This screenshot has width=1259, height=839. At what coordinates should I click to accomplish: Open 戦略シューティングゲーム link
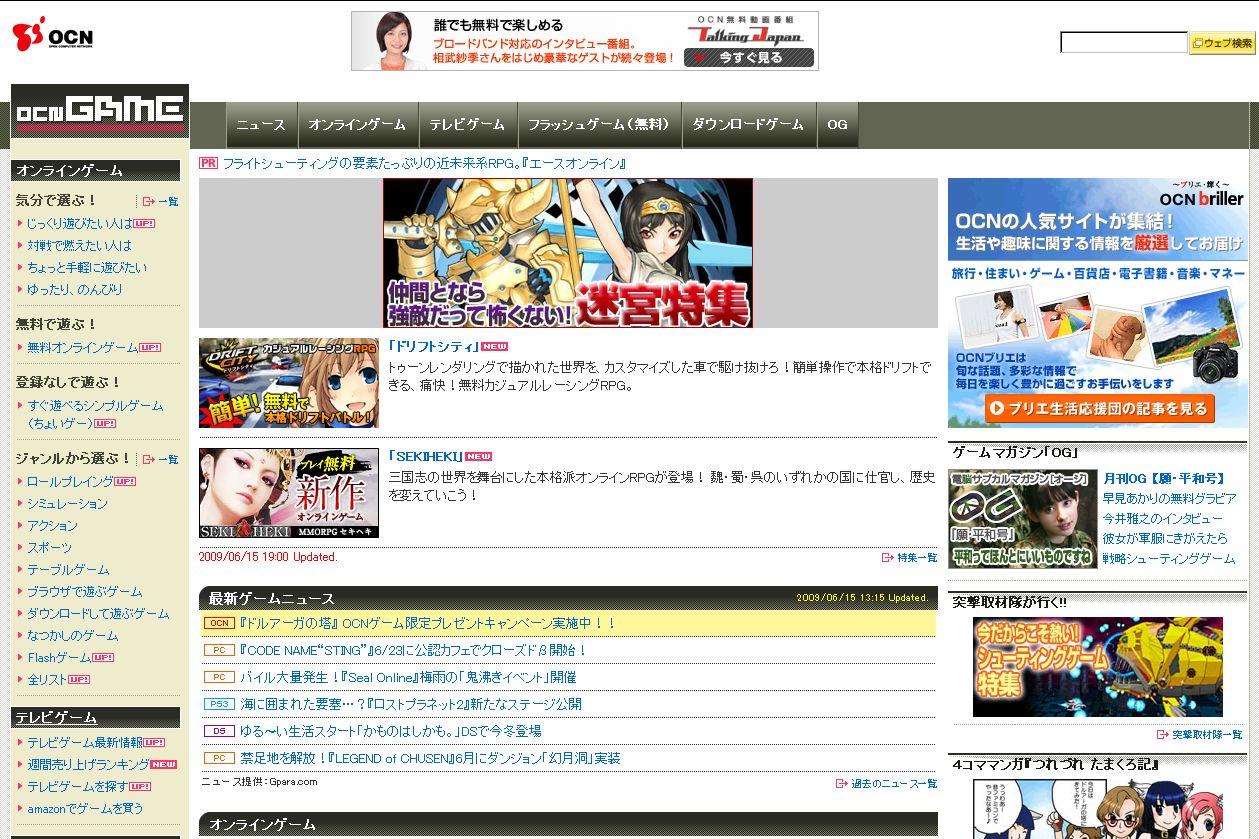(1169, 558)
